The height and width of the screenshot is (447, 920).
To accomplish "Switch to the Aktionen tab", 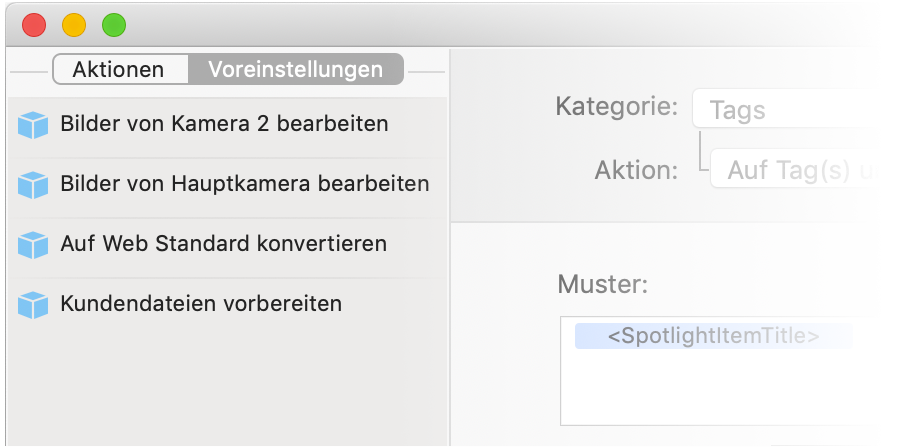I will click(118, 70).
